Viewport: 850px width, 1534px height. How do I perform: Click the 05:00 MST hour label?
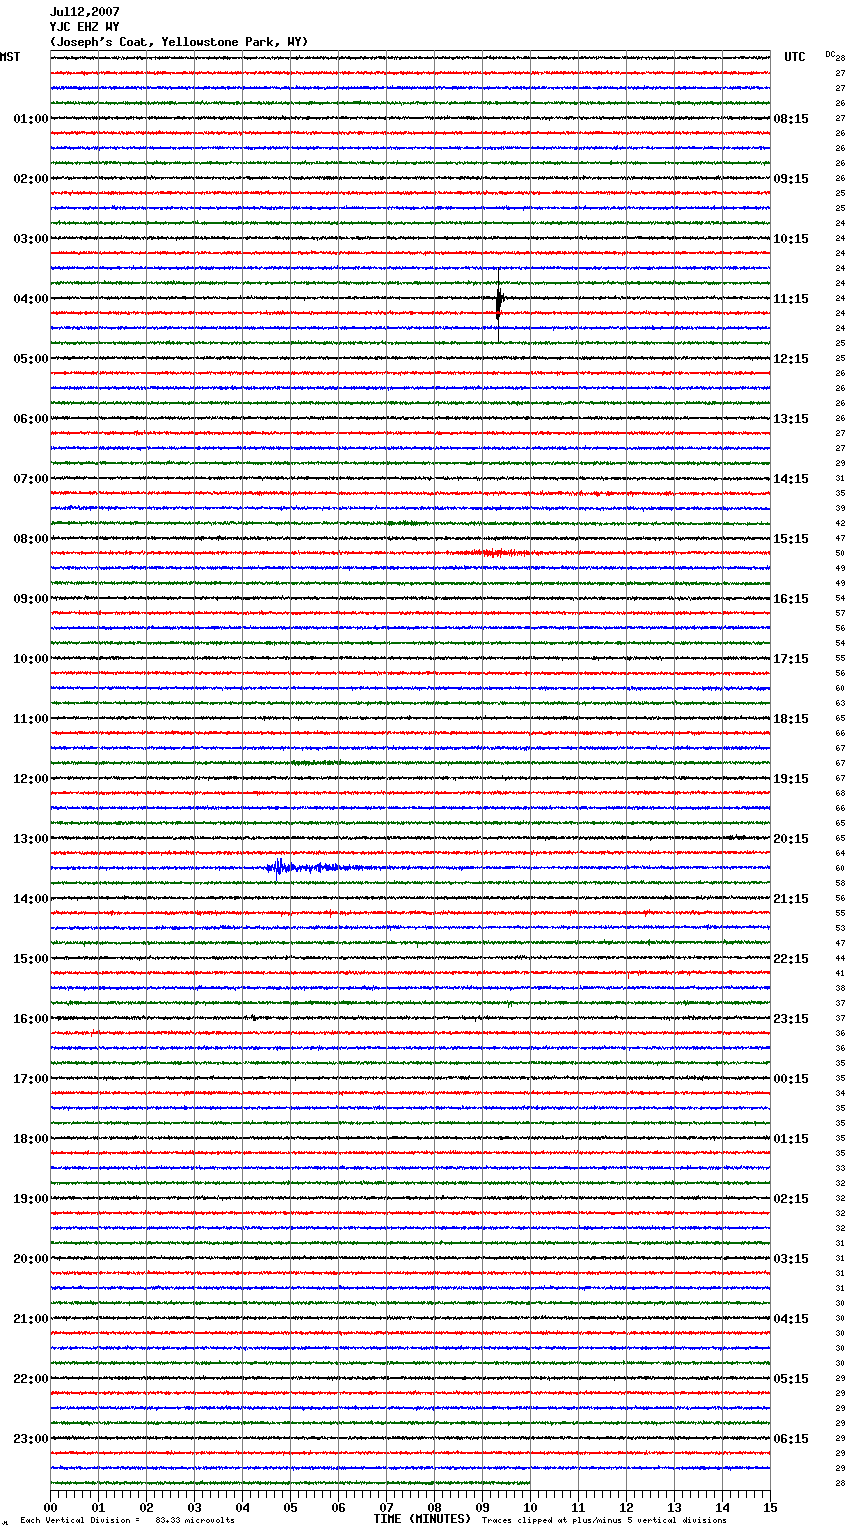[30, 359]
